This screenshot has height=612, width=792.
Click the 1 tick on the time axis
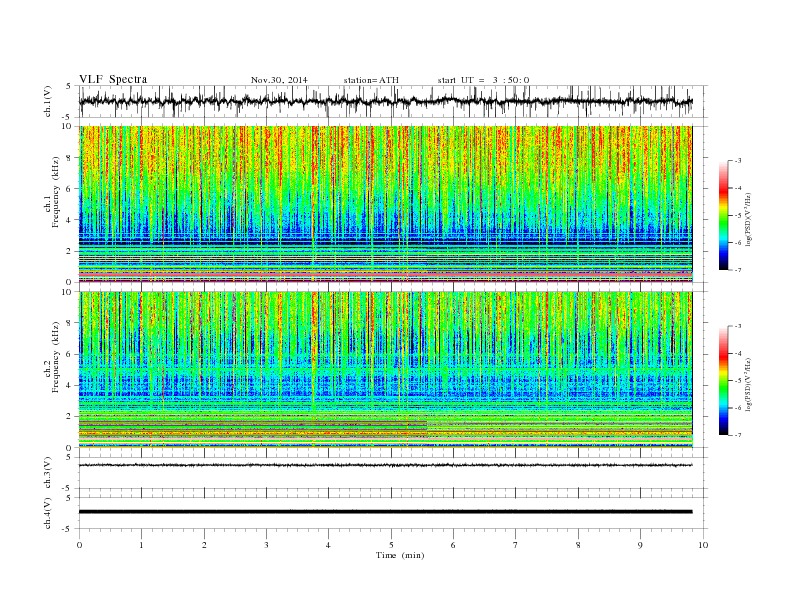pyautogui.click(x=141, y=545)
